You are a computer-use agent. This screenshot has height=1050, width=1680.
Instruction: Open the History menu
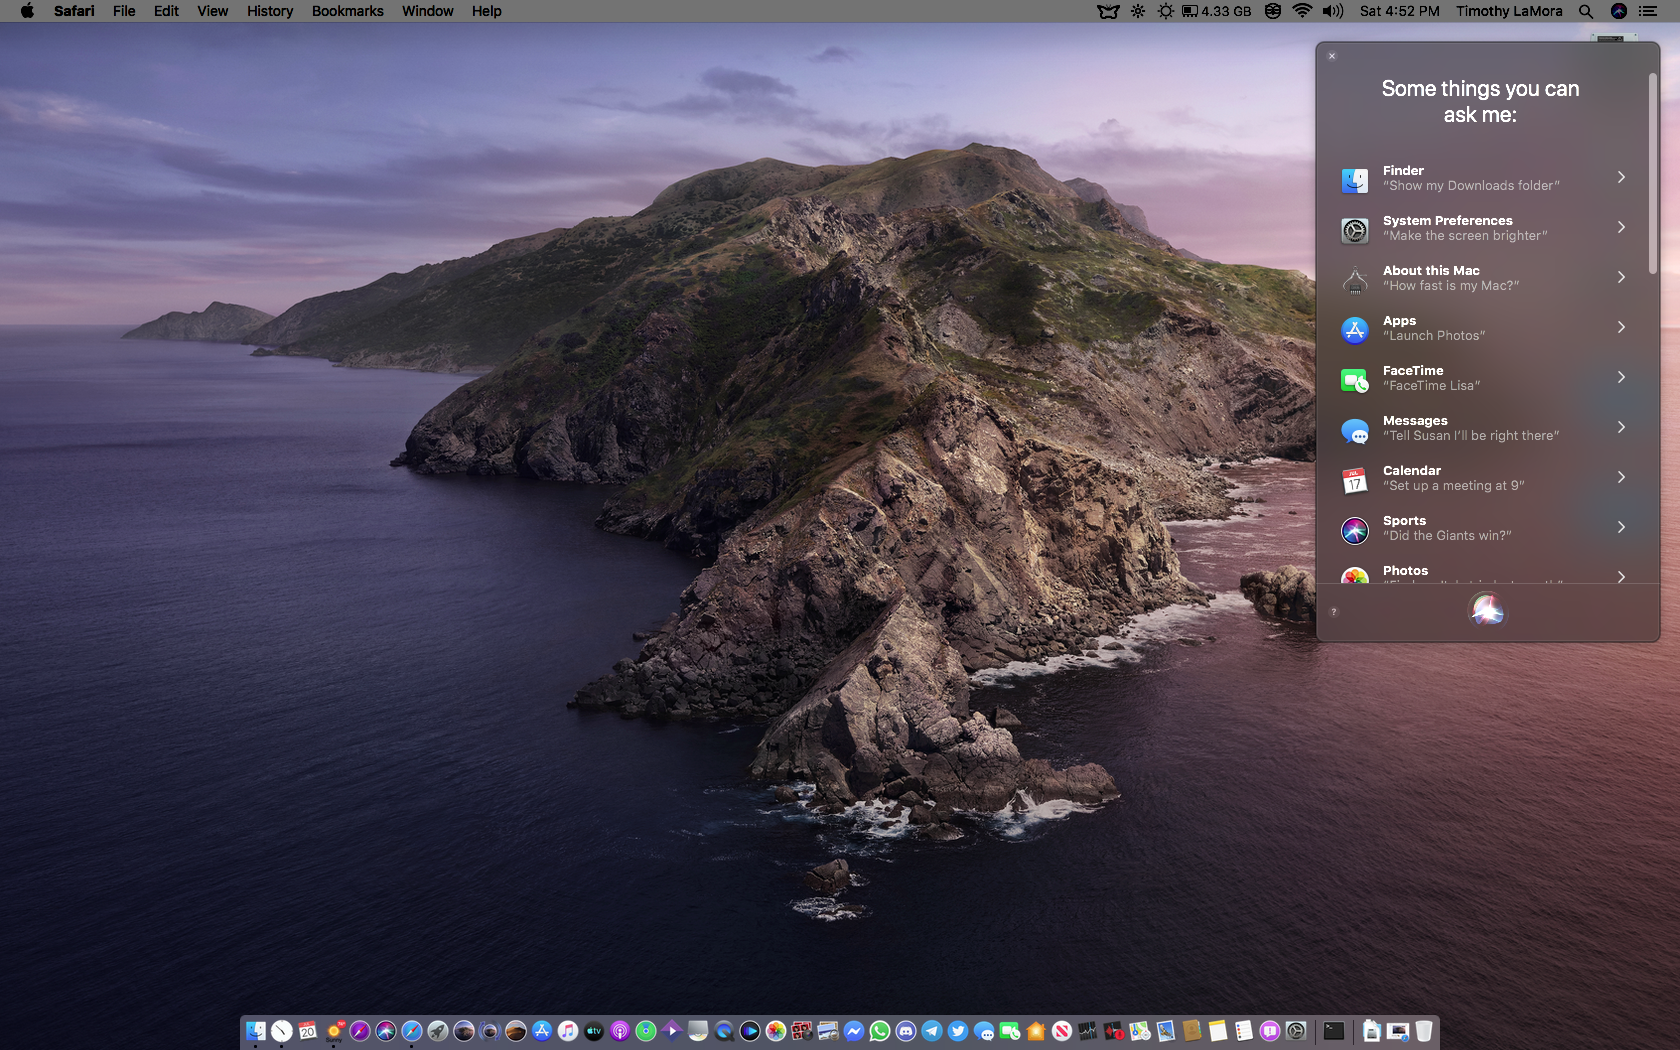click(x=270, y=11)
